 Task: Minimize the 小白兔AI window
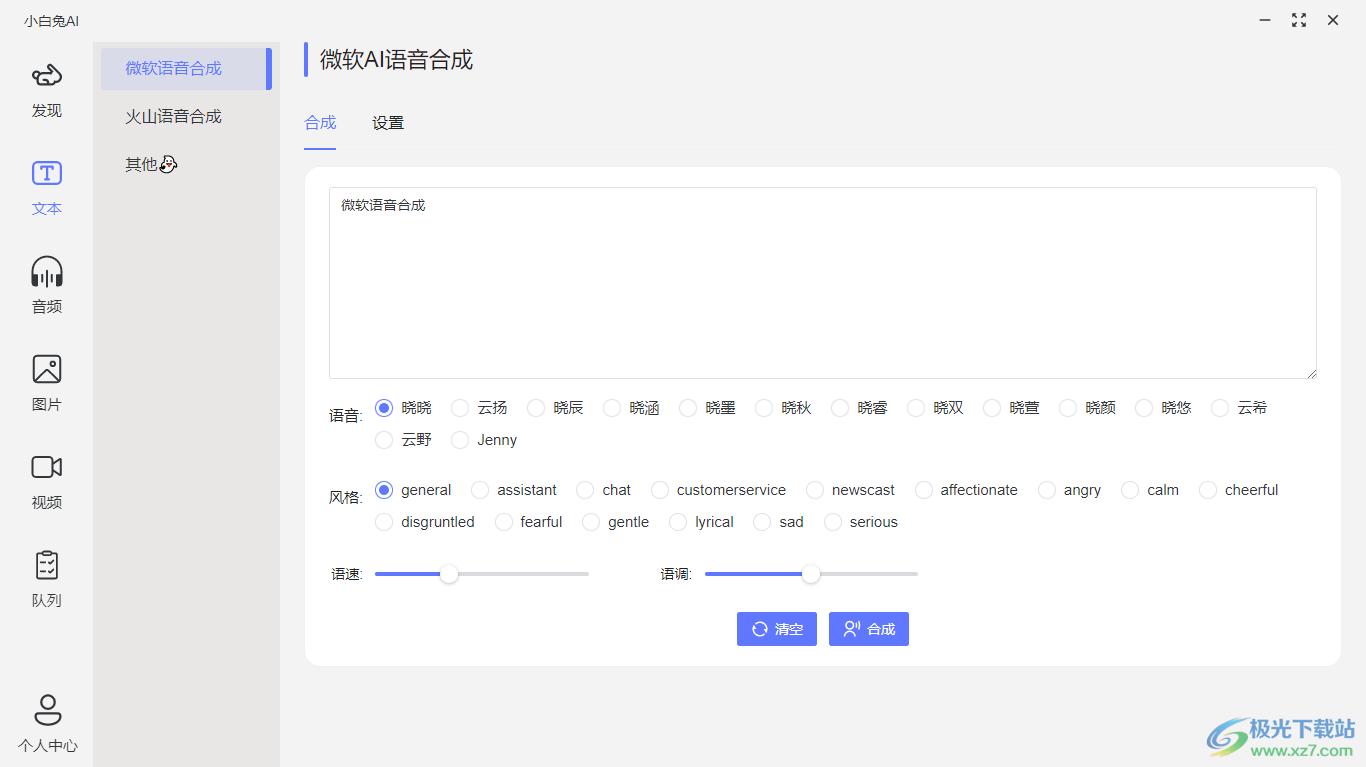coord(1265,20)
